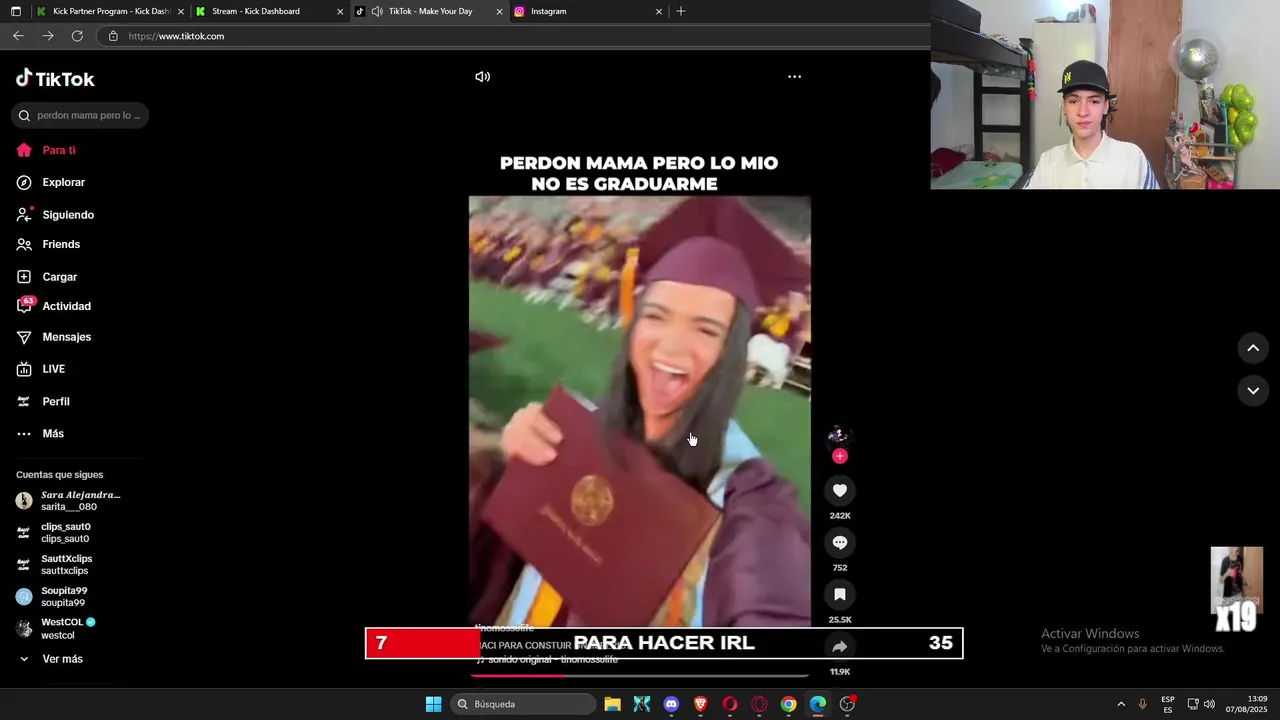
Task: Open the Mensajes inbox
Action: (x=54, y=338)
